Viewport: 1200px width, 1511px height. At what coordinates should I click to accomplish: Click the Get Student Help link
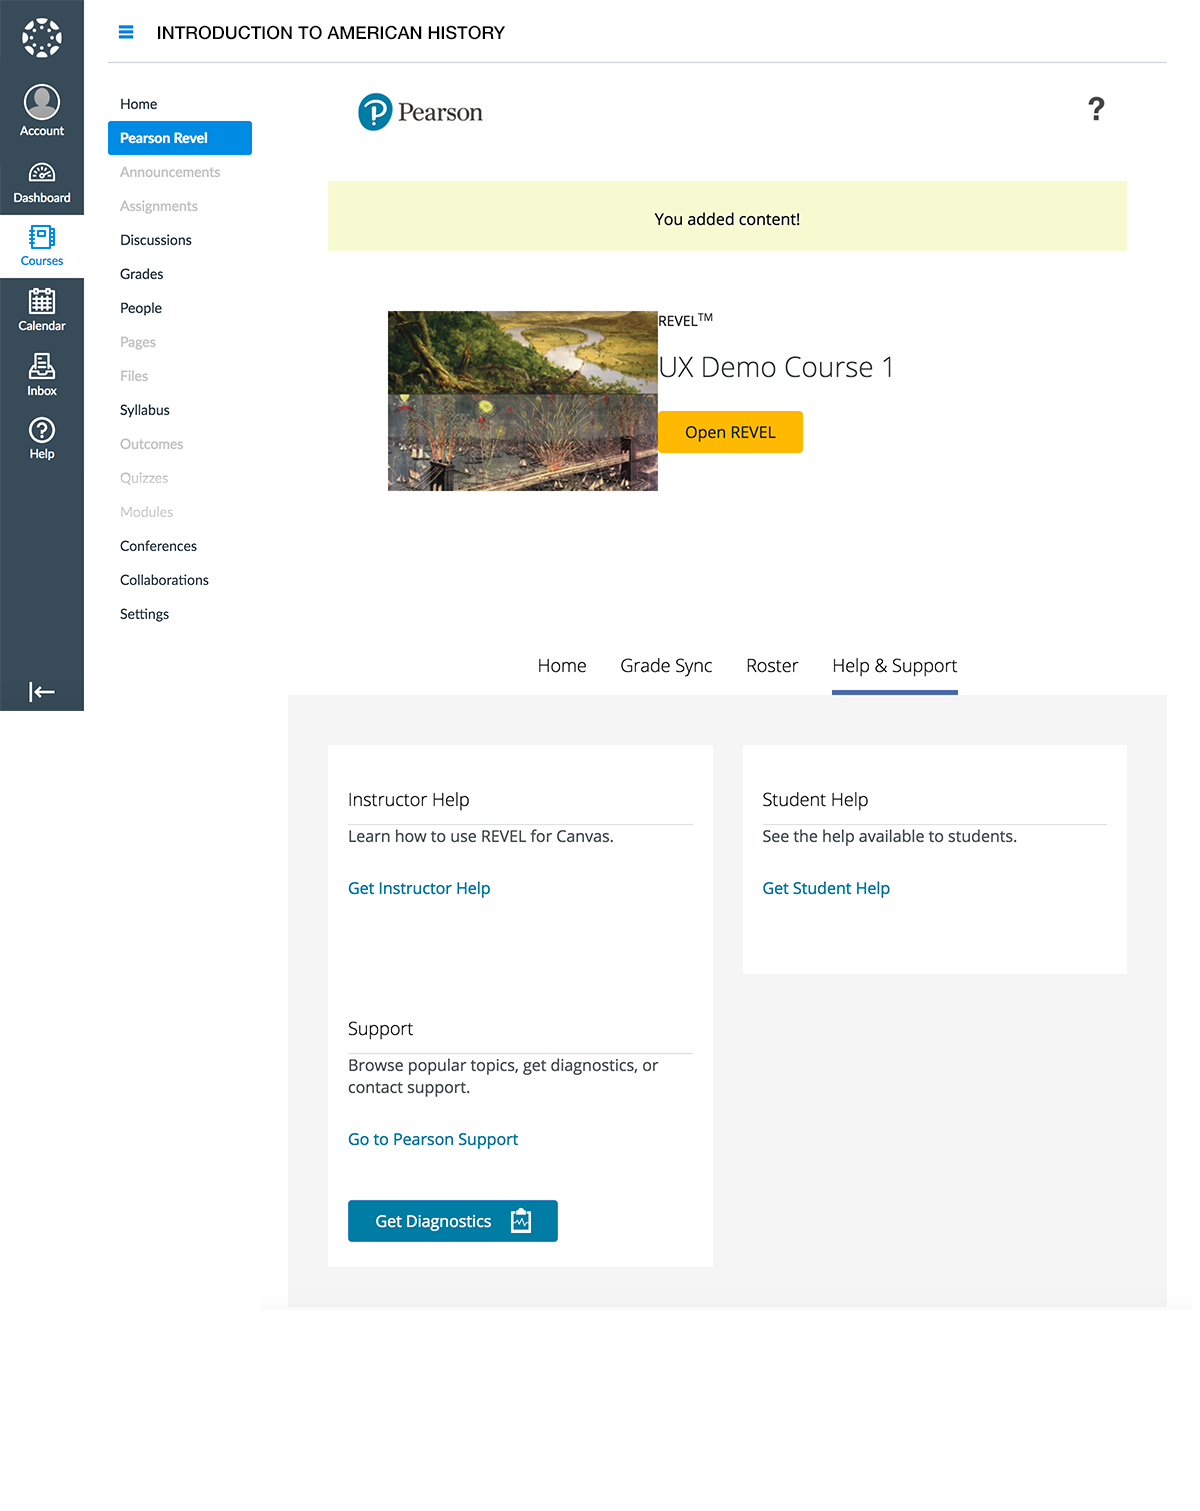(826, 888)
